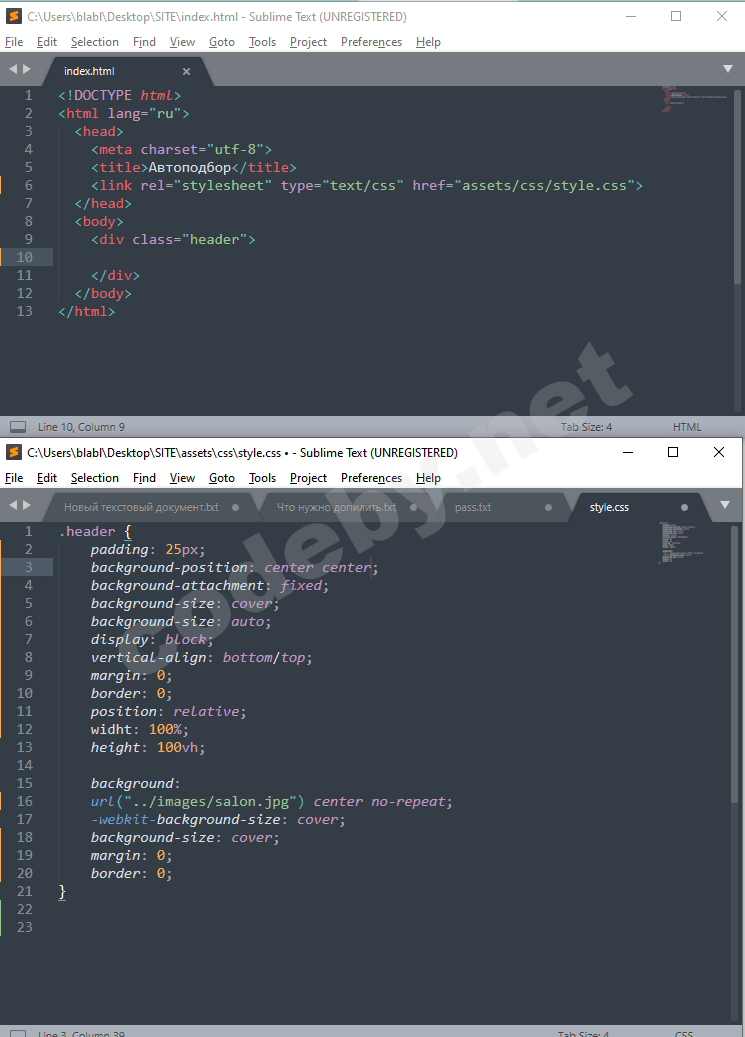Maximize the style.css window
Image resolution: width=745 pixels, height=1037 pixels.
(x=673, y=452)
